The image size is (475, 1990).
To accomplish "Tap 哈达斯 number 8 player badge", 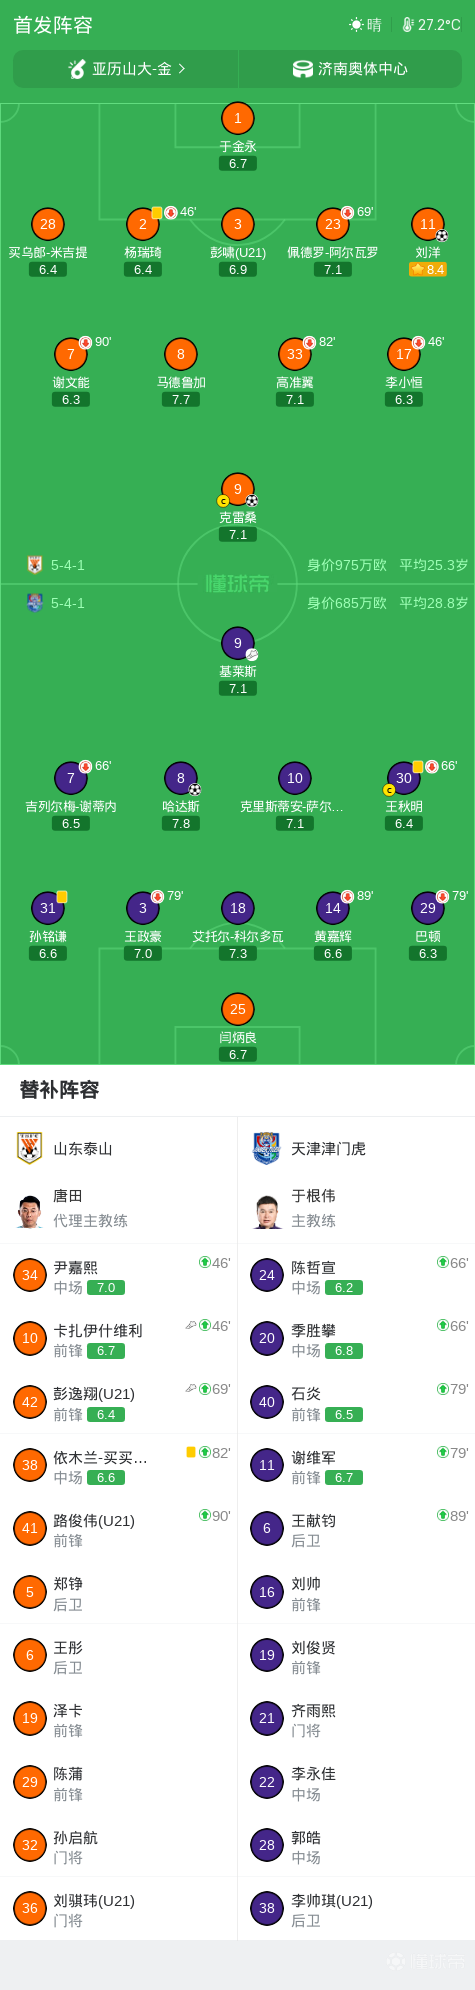I will (x=181, y=778).
